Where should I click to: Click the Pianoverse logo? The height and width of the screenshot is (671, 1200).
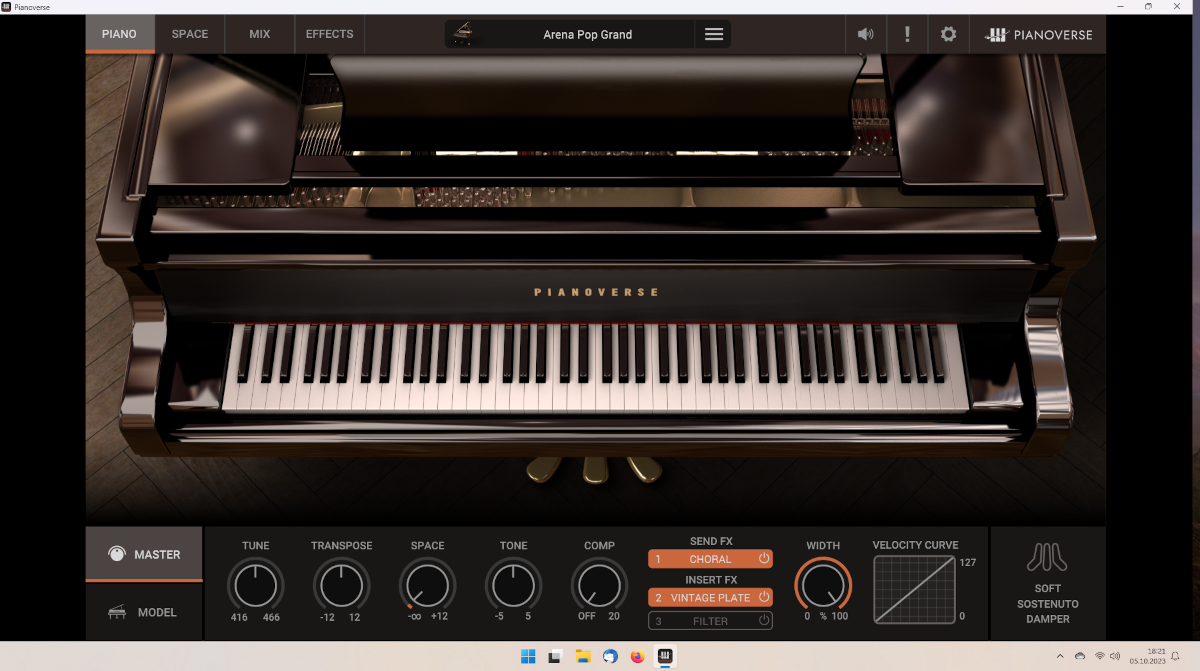click(1039, 34)
